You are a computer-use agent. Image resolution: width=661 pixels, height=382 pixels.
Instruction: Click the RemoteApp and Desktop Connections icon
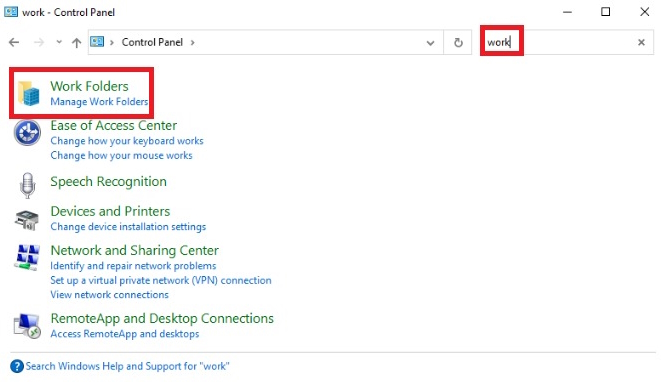[27, 326]
